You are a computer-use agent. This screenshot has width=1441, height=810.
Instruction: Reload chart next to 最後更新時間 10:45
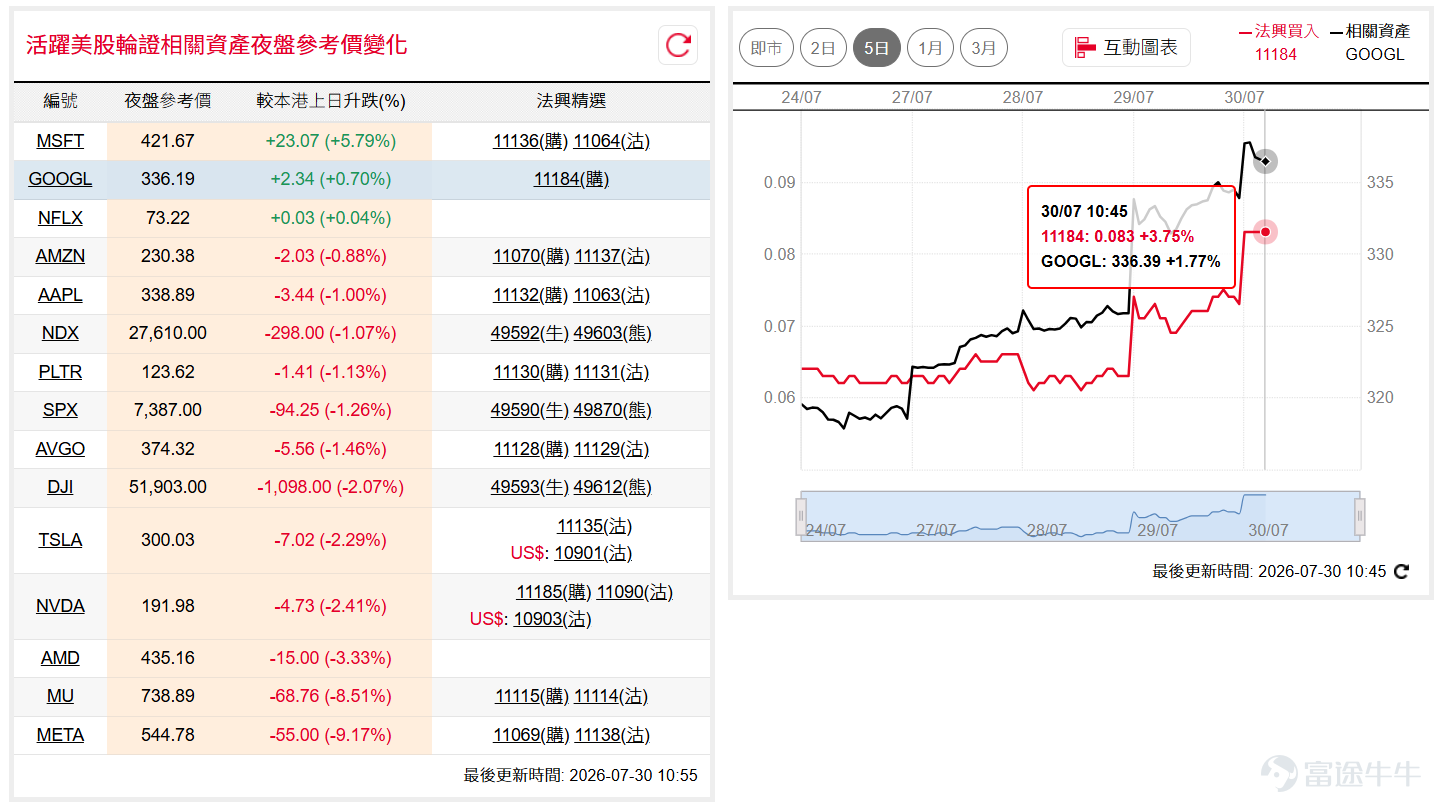point(1401,572)
